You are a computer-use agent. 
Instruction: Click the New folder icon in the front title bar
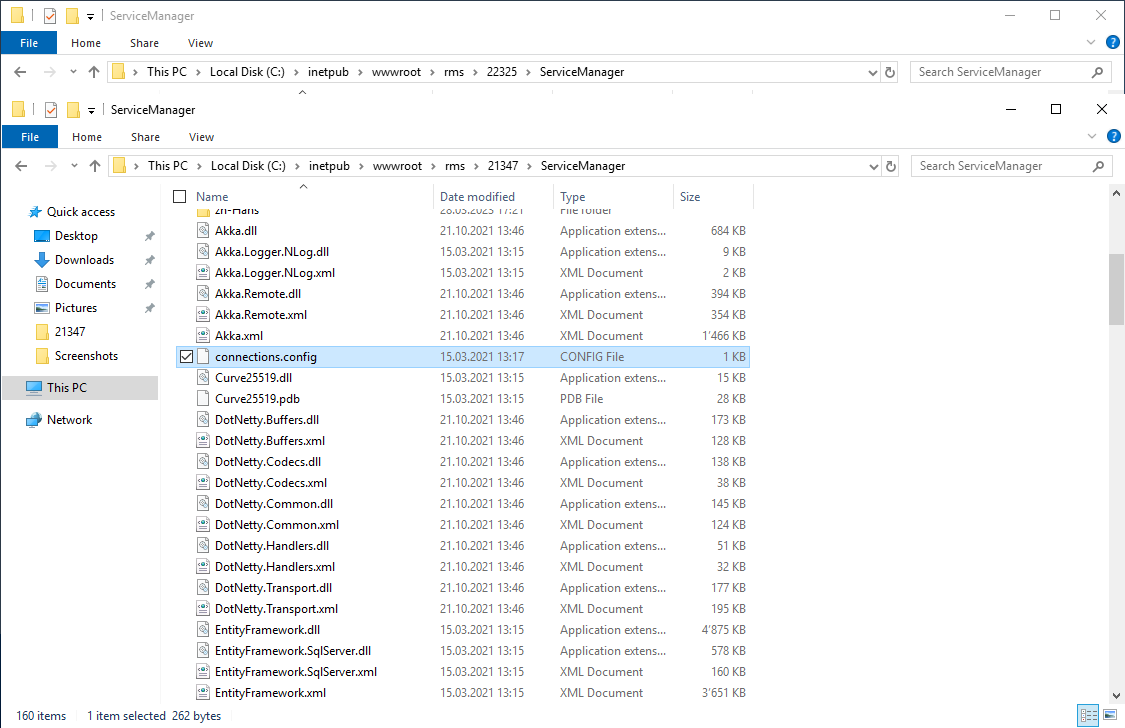coord(73,110)
